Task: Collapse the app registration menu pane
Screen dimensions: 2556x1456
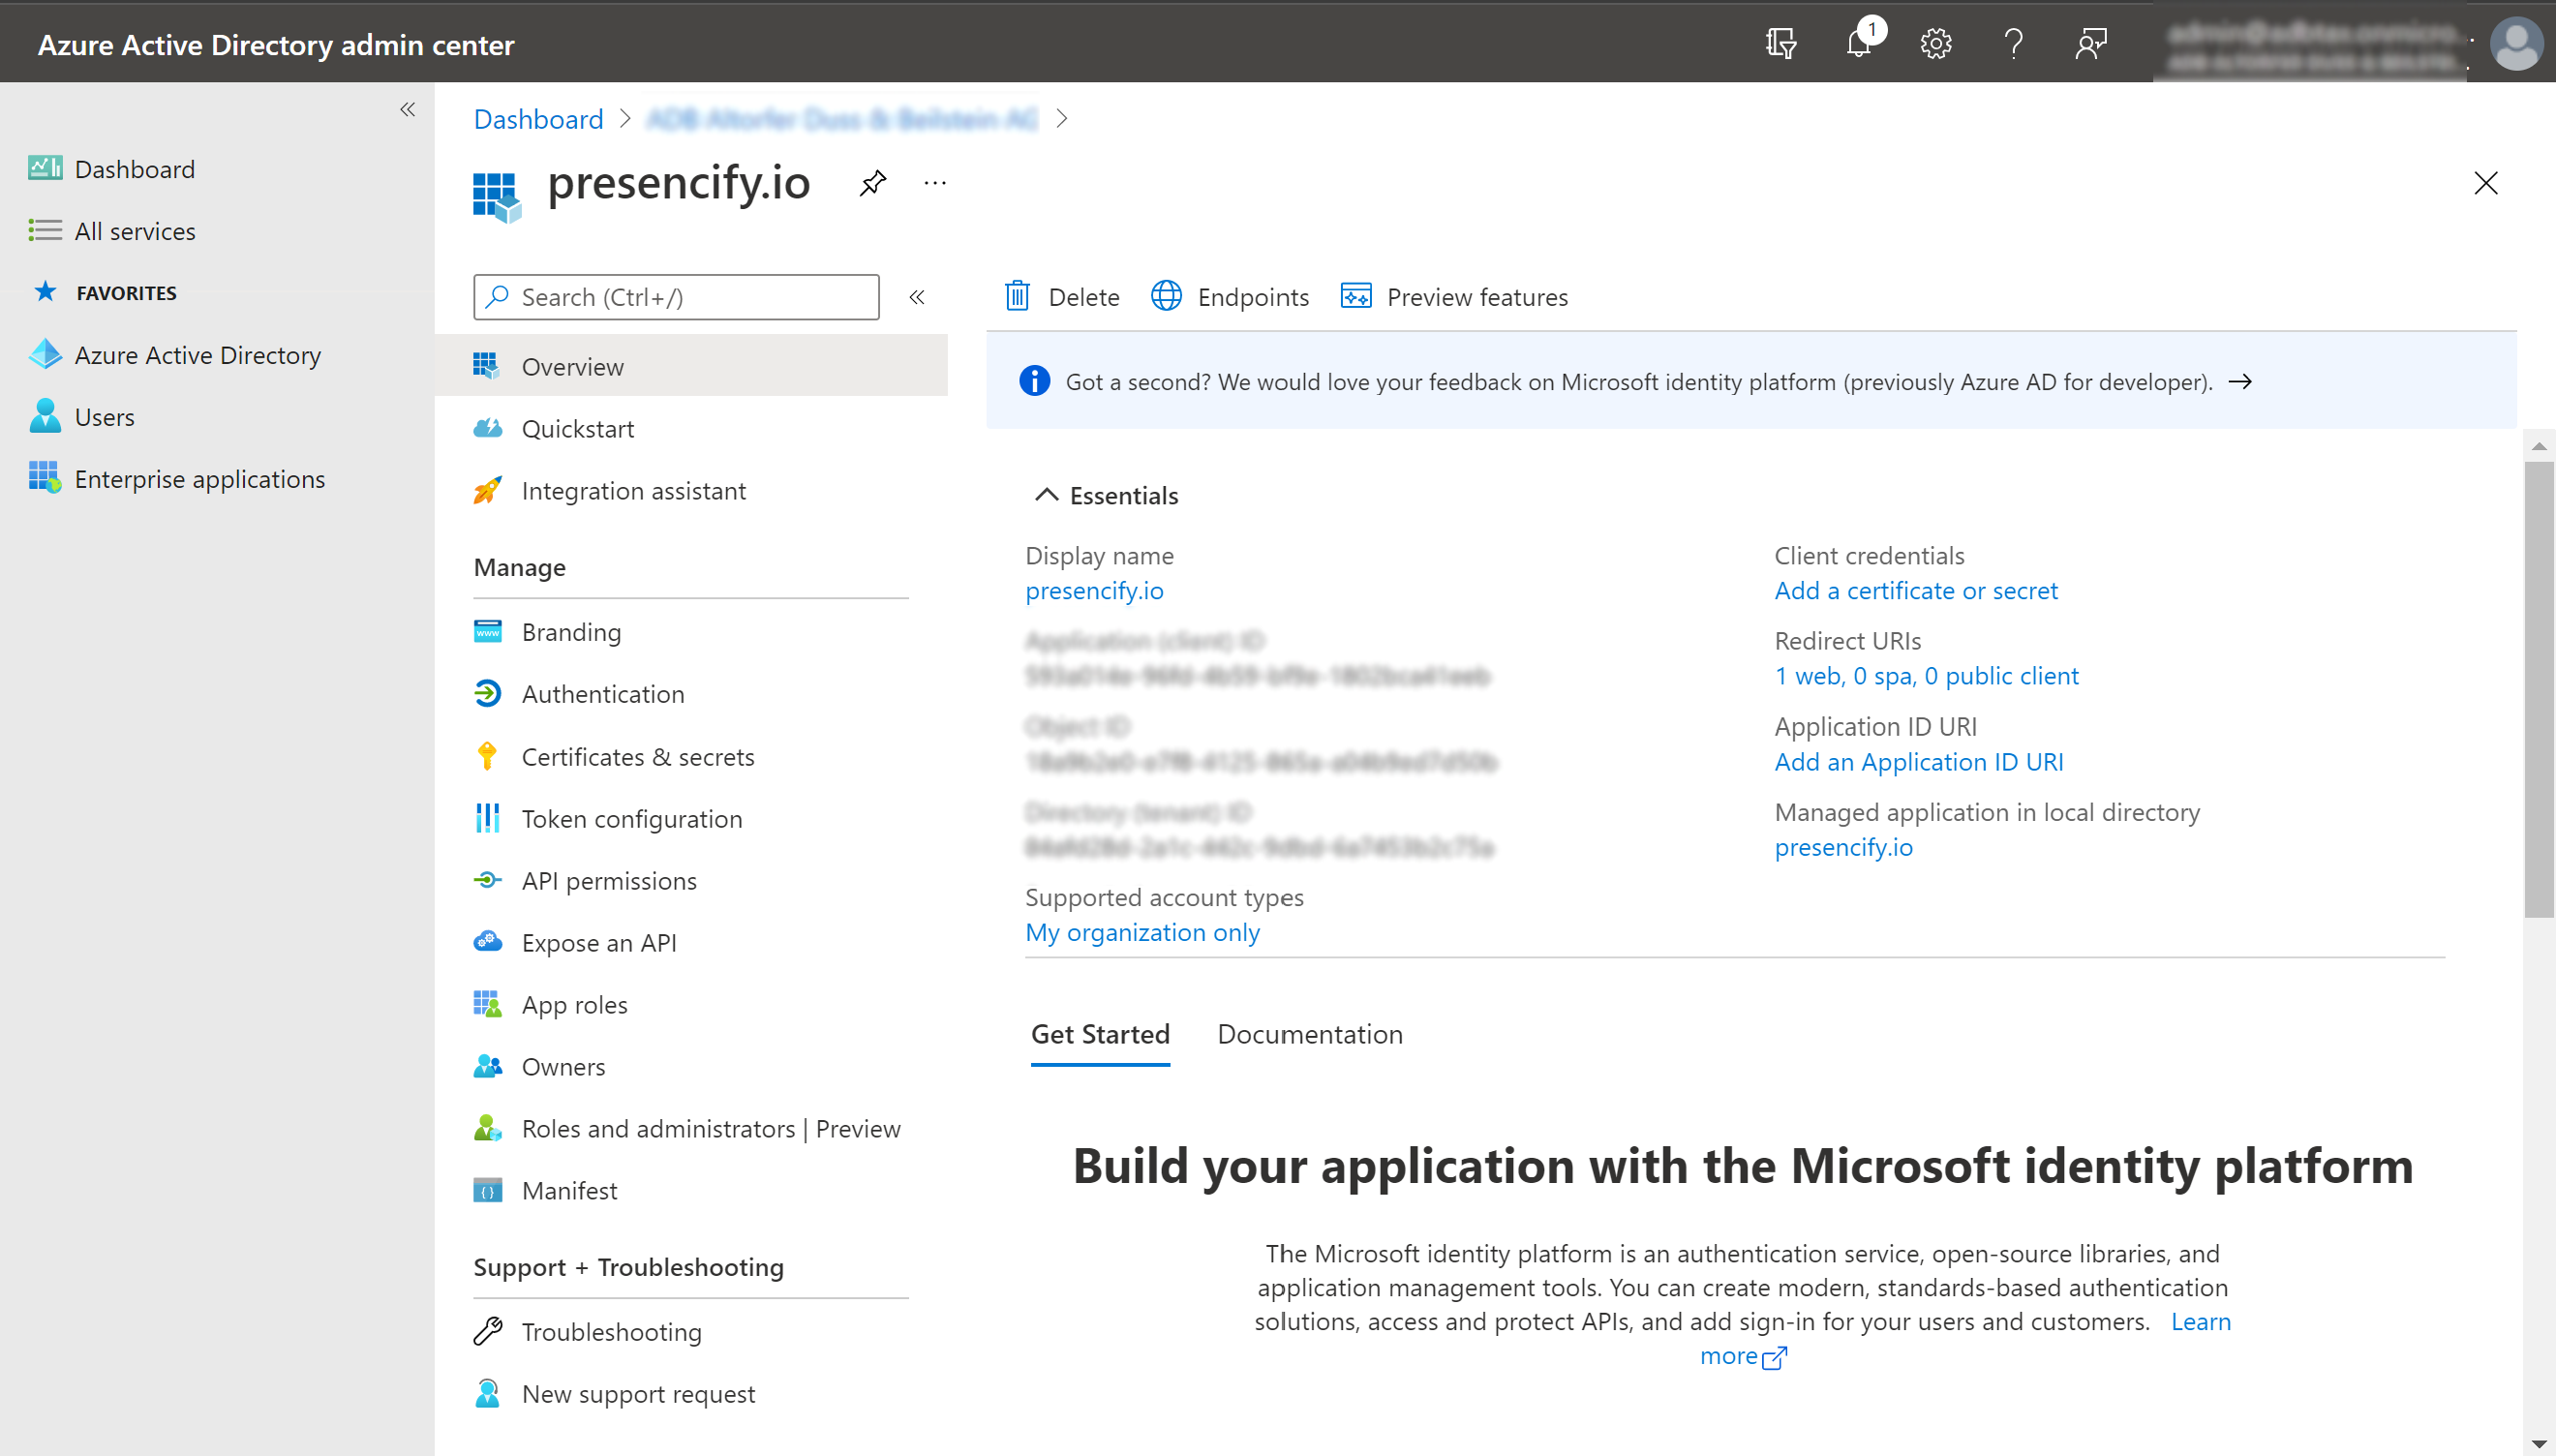Action: pos(917,297)
